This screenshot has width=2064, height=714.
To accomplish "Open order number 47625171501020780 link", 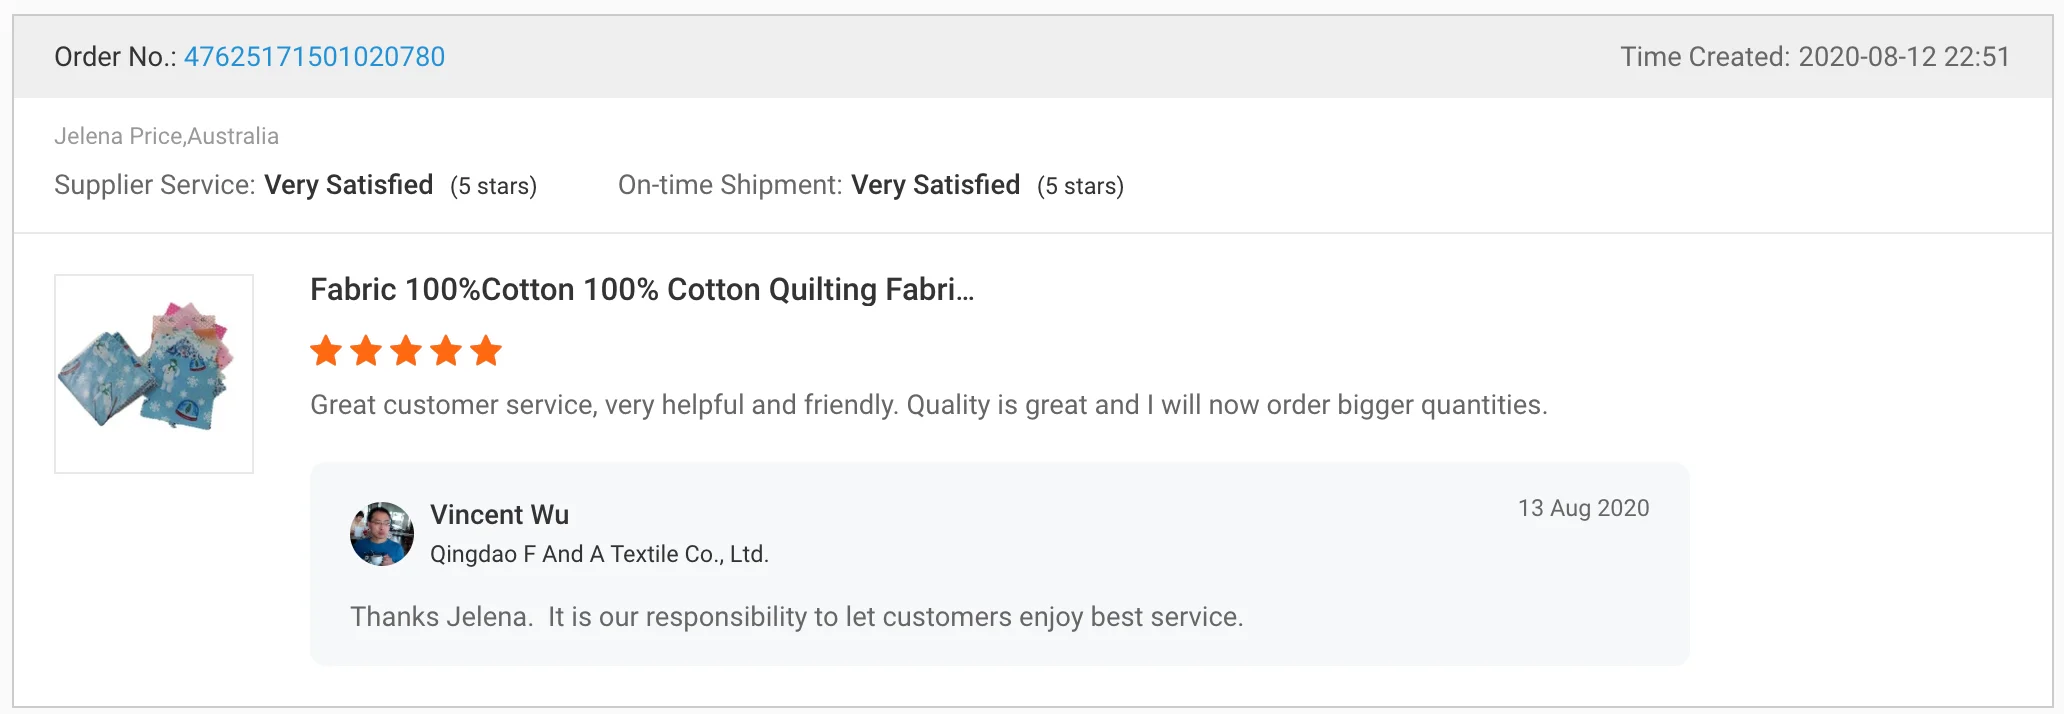I will 314,57.
